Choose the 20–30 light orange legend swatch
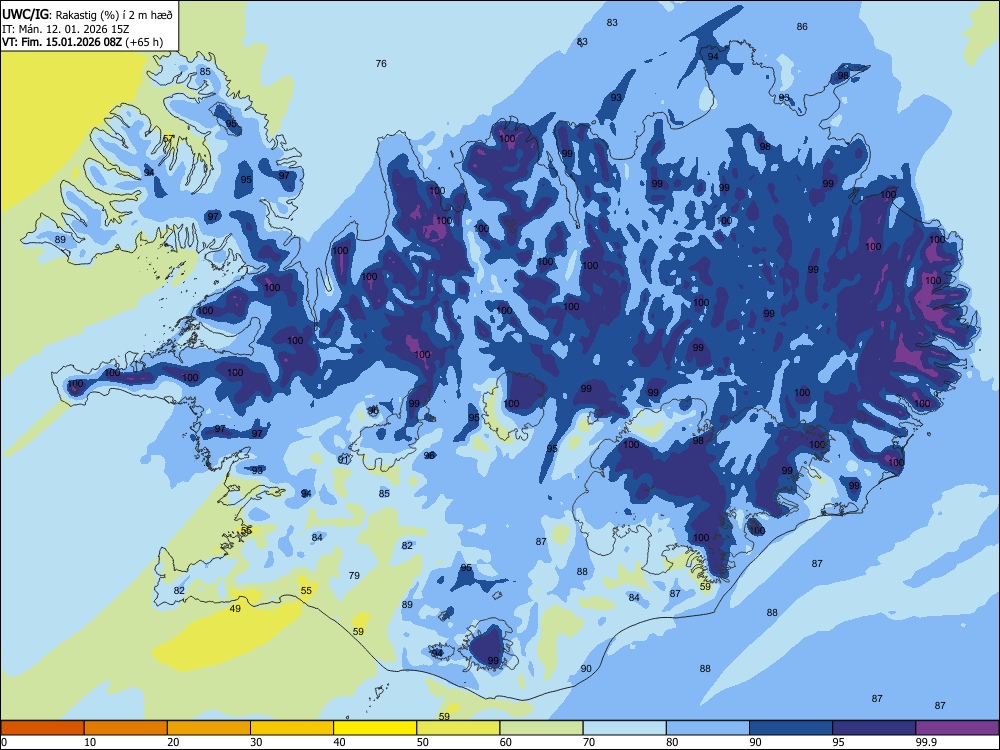Screen dimensions: 1000x750 point(209,728)
